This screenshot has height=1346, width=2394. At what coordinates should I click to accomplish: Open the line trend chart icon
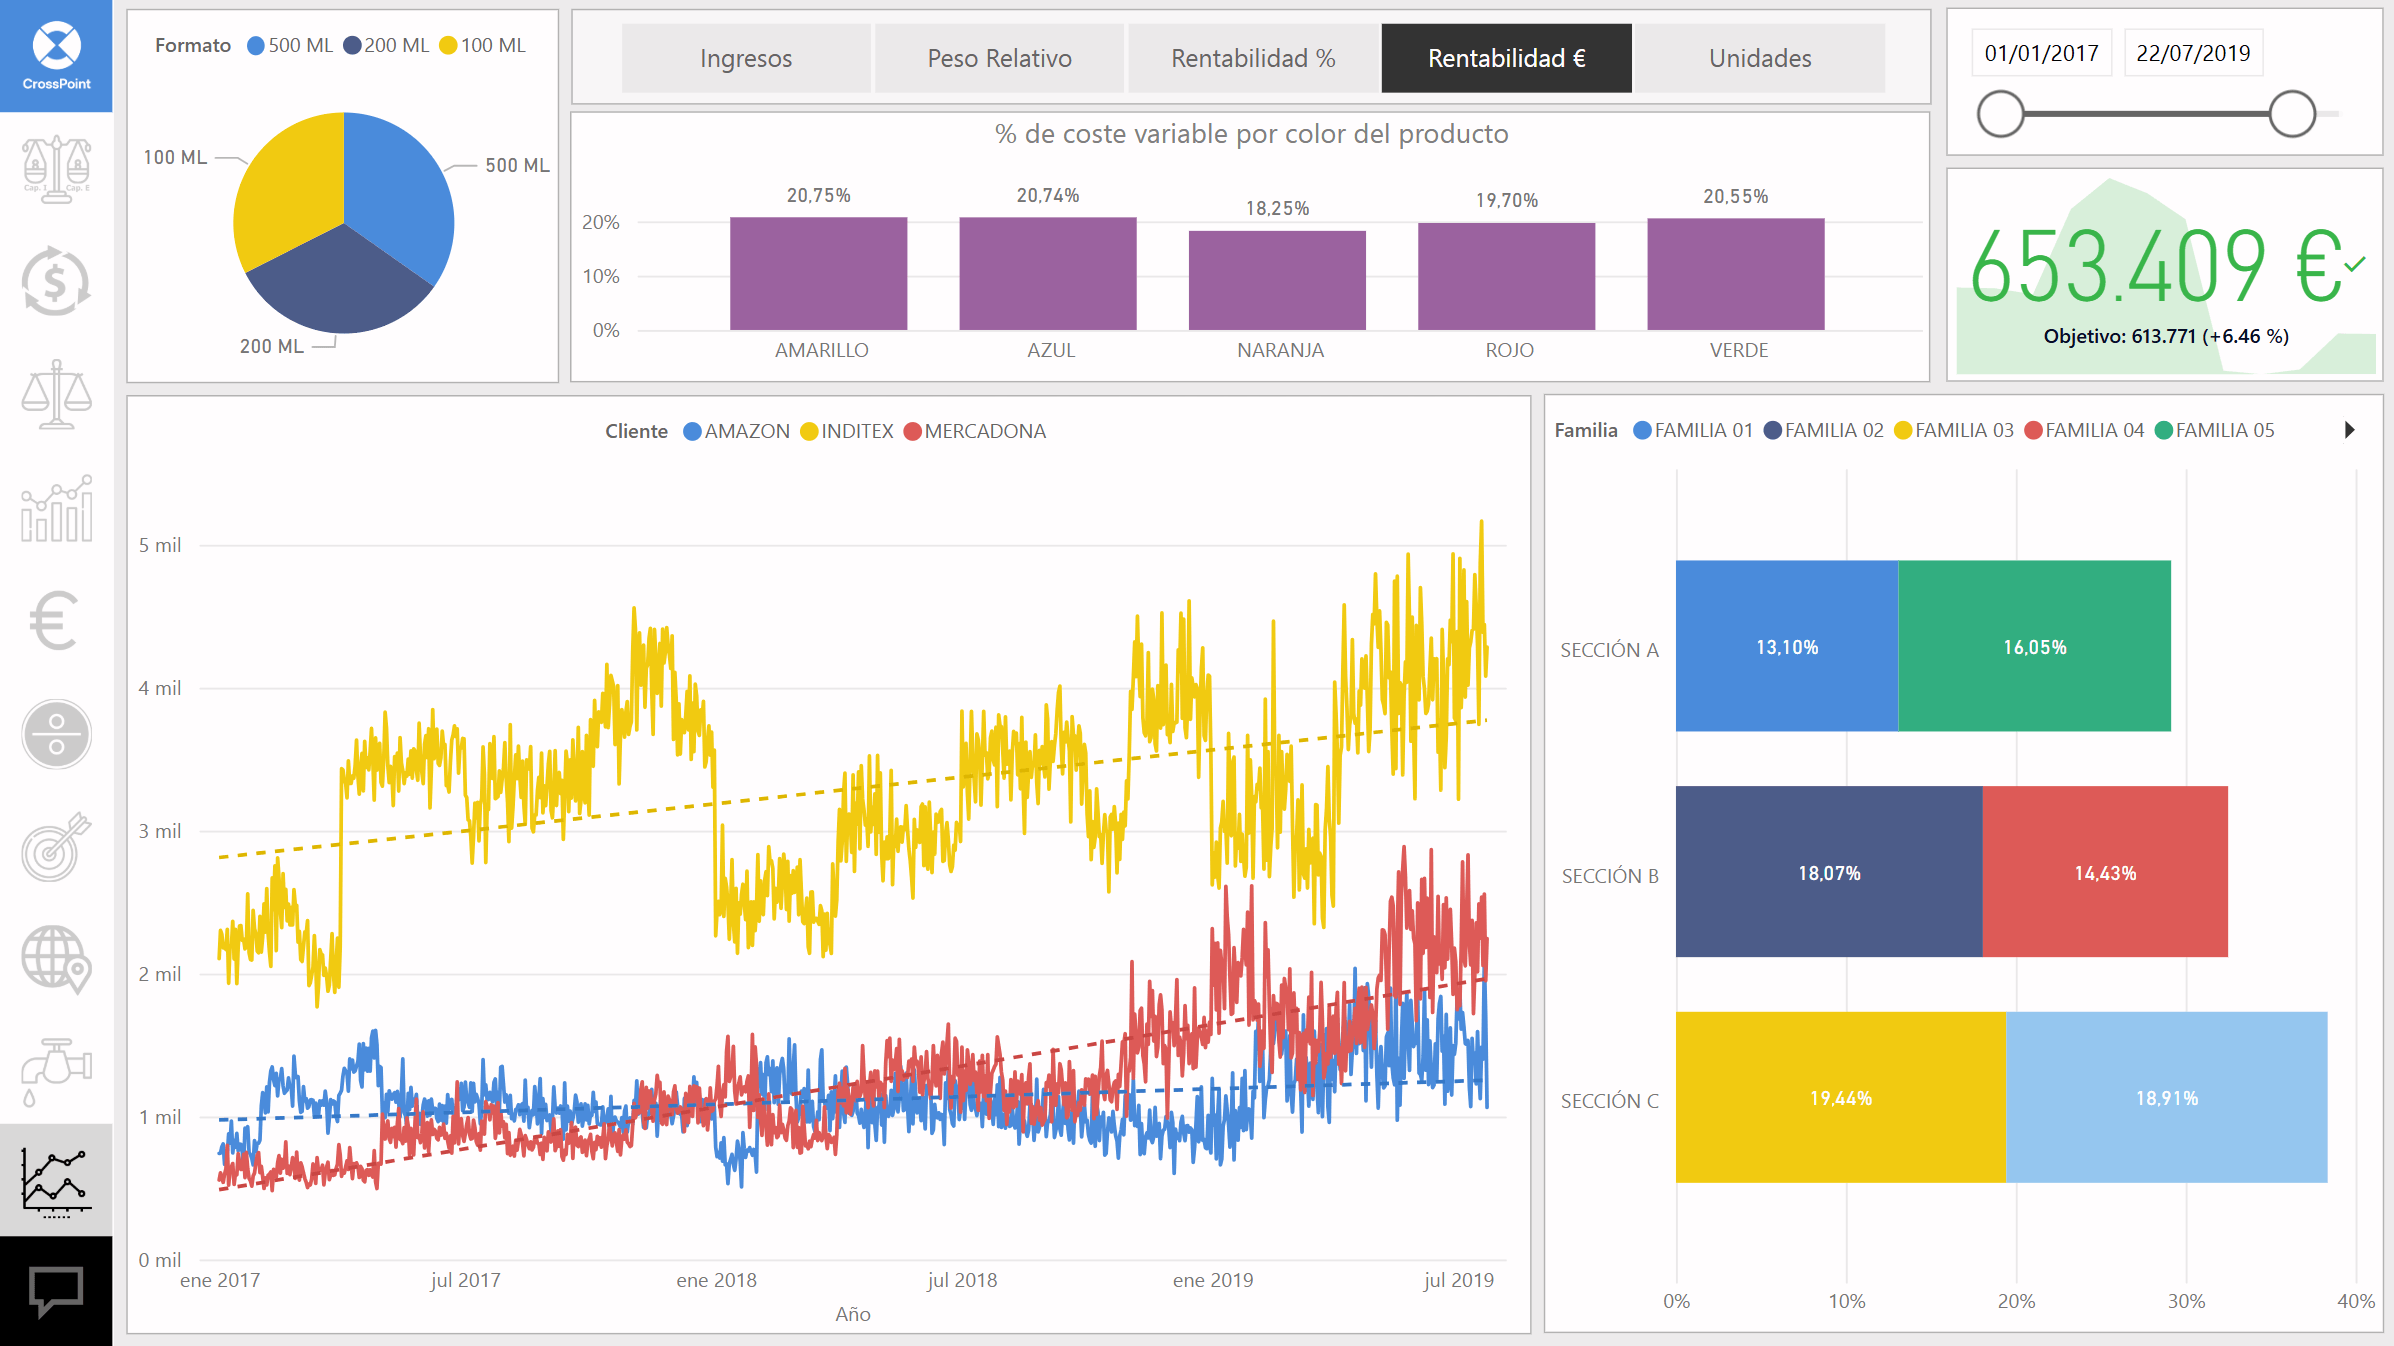click(x=56, y=1181)
